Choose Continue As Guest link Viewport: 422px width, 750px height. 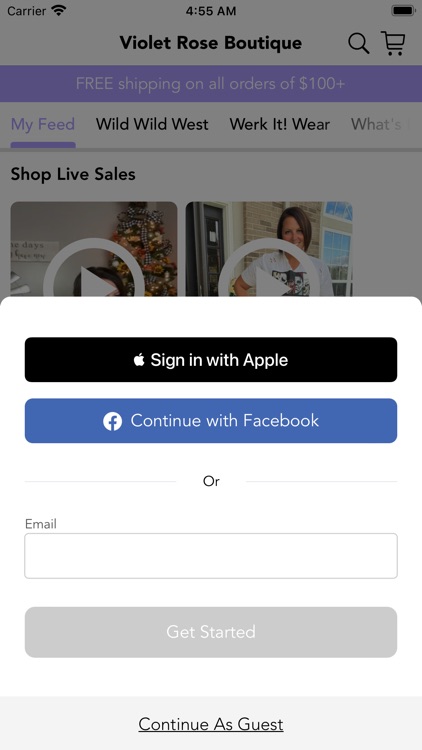[211, 724]
